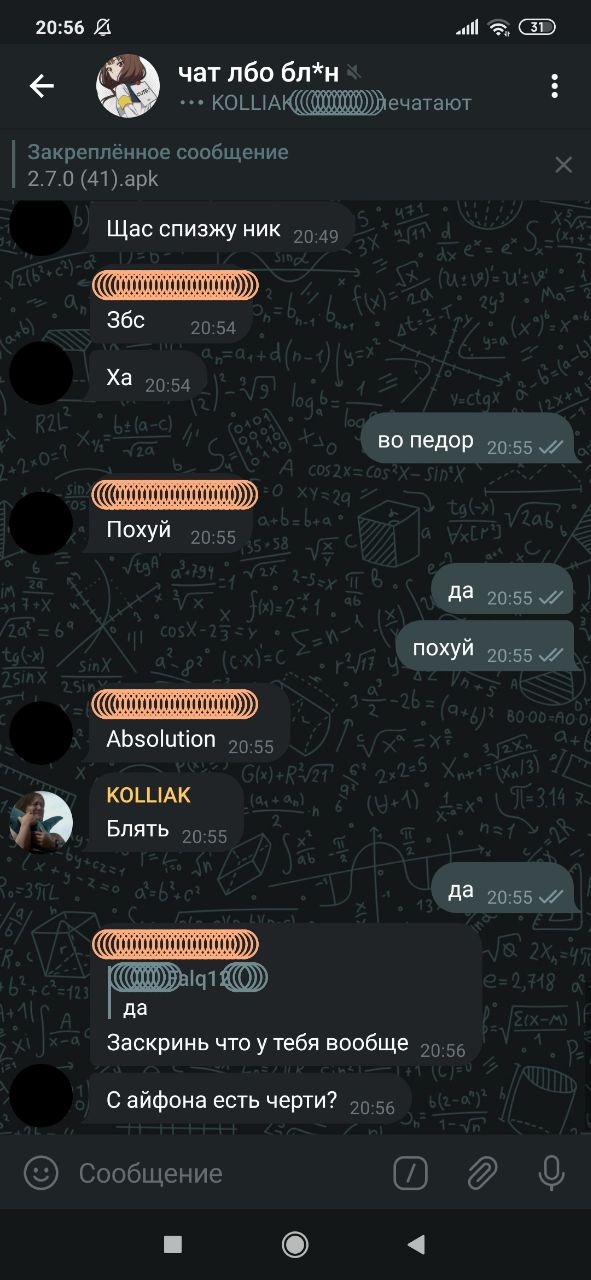The image size is (591, 1280).
Task: Tap the KOLLIAK sender name
Action: (148, 795)
